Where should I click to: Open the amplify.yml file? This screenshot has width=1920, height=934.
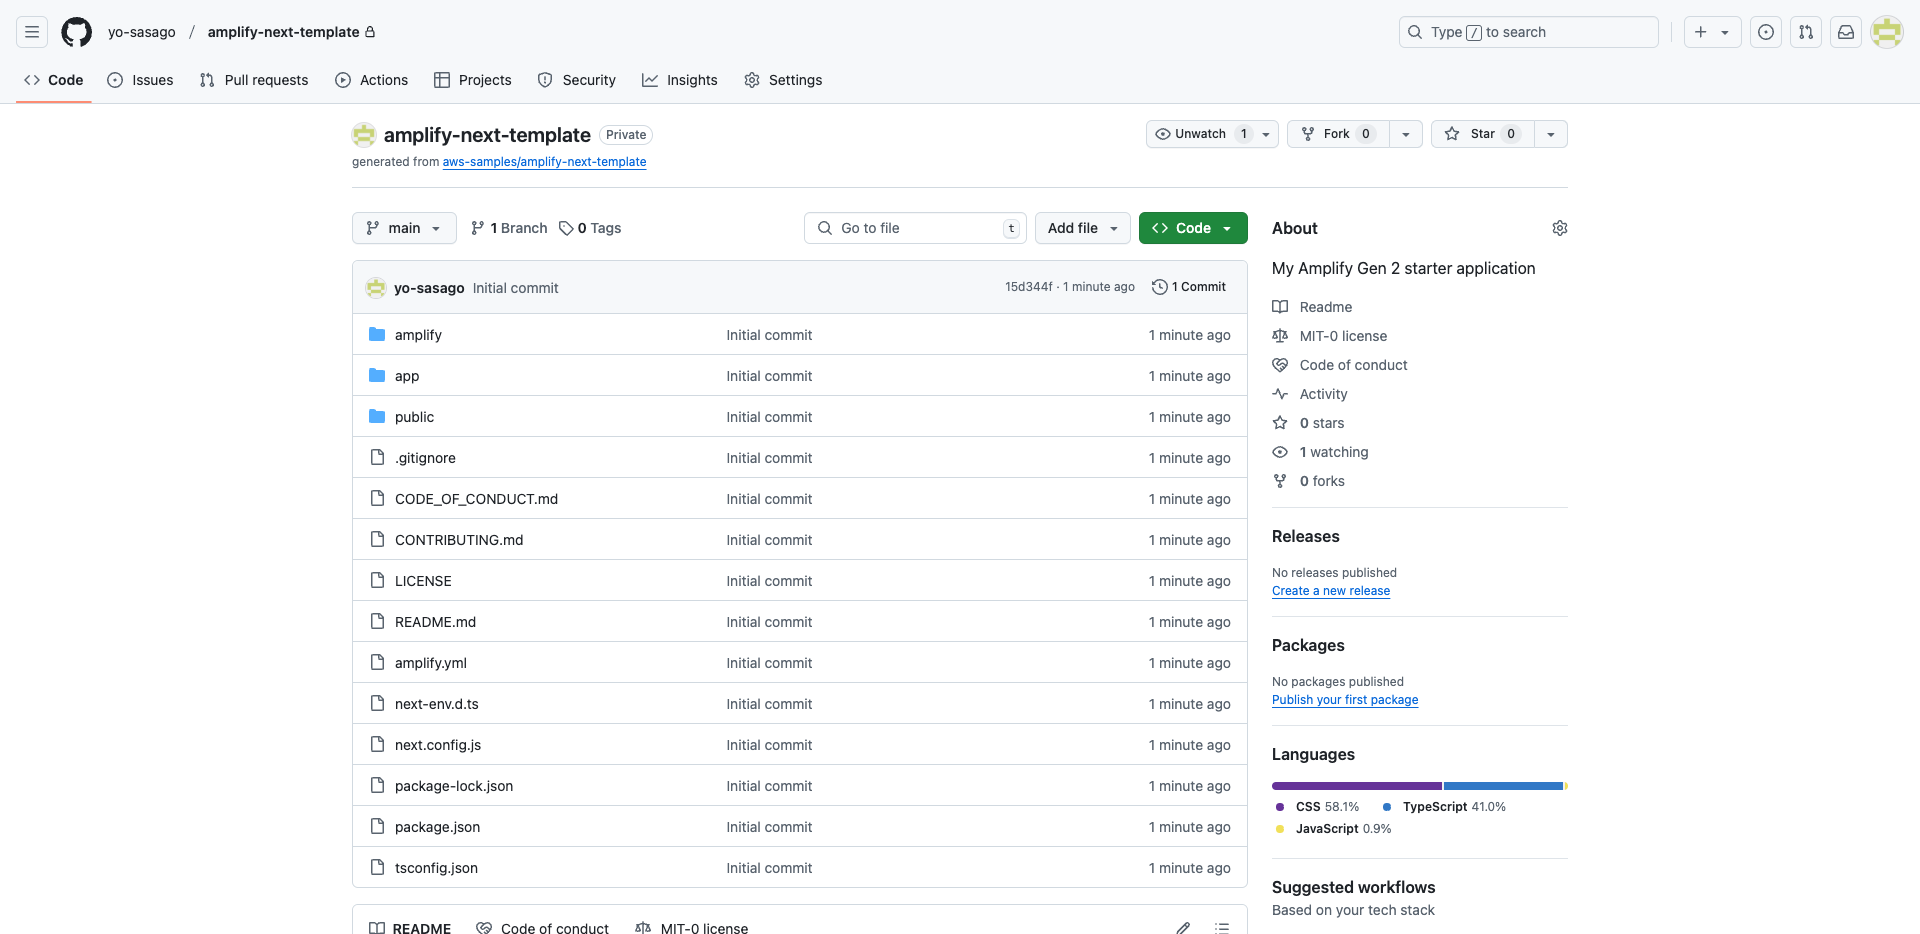pos(431,663)
